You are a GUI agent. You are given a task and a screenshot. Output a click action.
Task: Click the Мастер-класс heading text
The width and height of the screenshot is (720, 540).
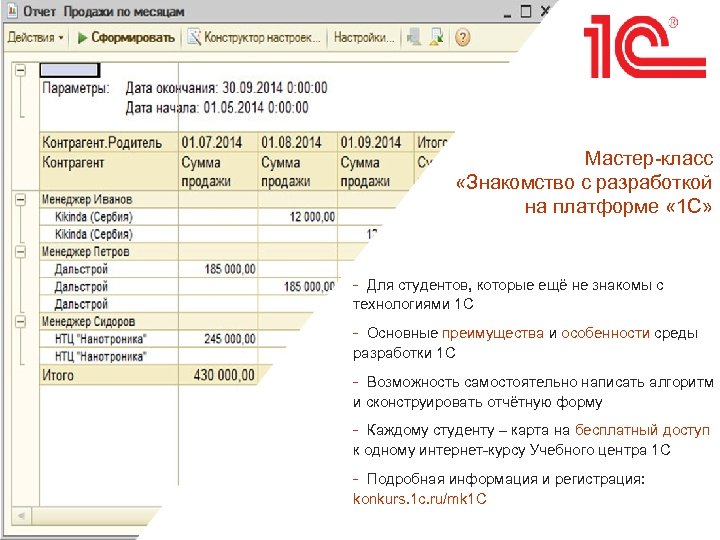tap(649, 158)
